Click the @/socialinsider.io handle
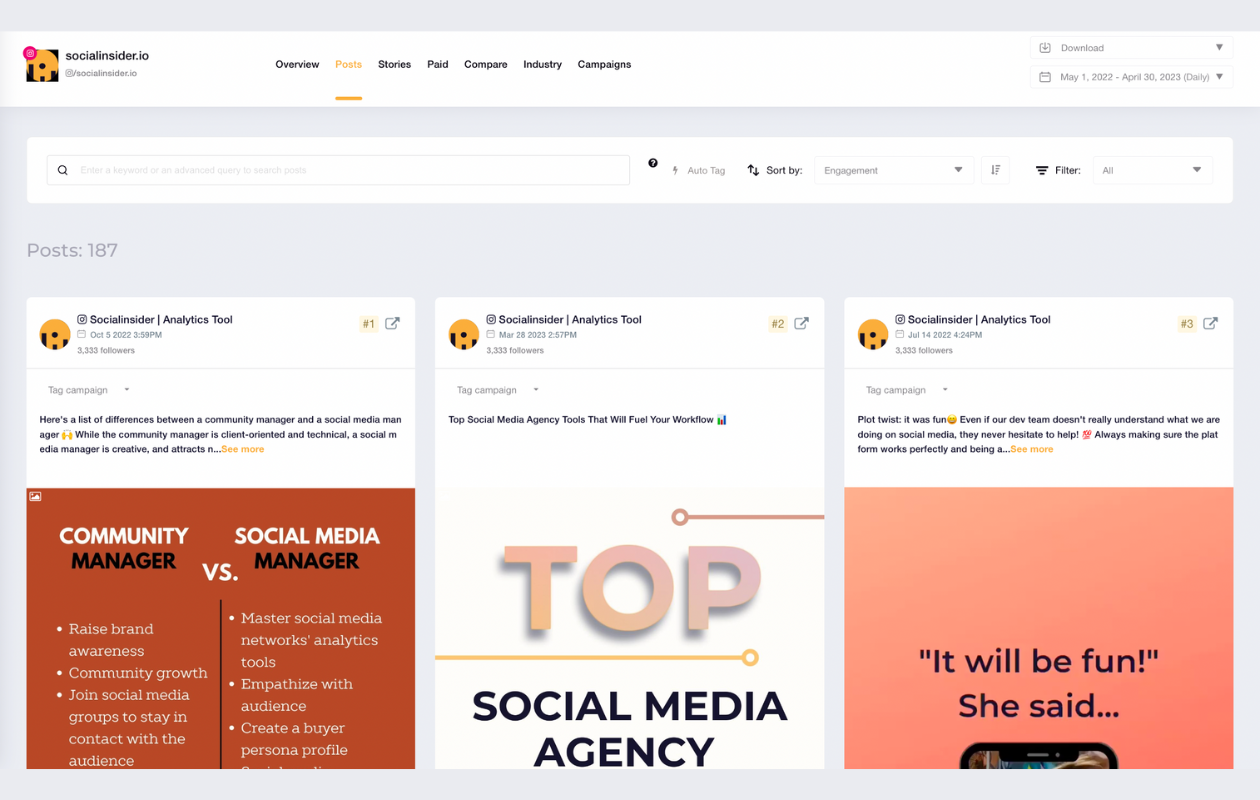Viewport: 1260px width, 800px height. (101, 73)
